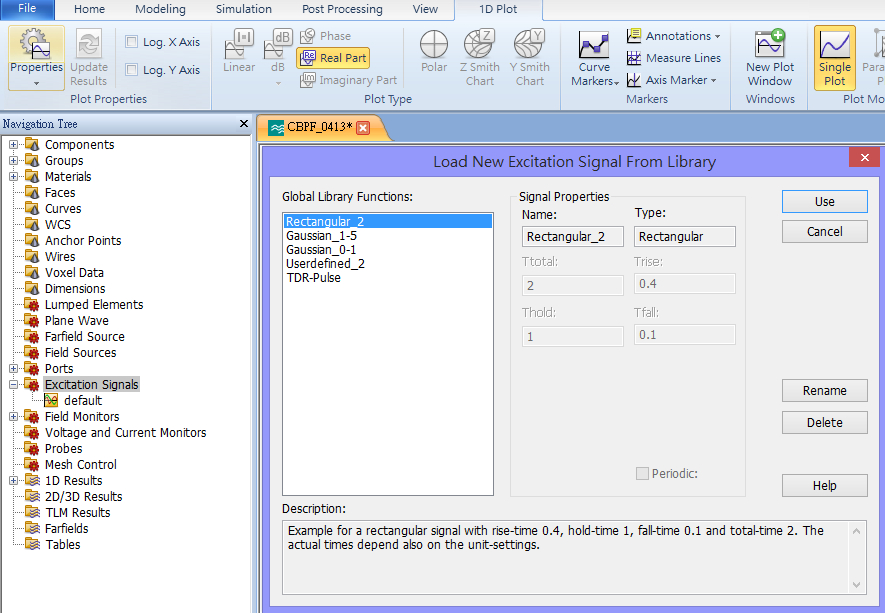Enable Log. X Axis checkbox
Viewport: 885px width, 613px height.
pyautogui.click(x=132, y=42)
